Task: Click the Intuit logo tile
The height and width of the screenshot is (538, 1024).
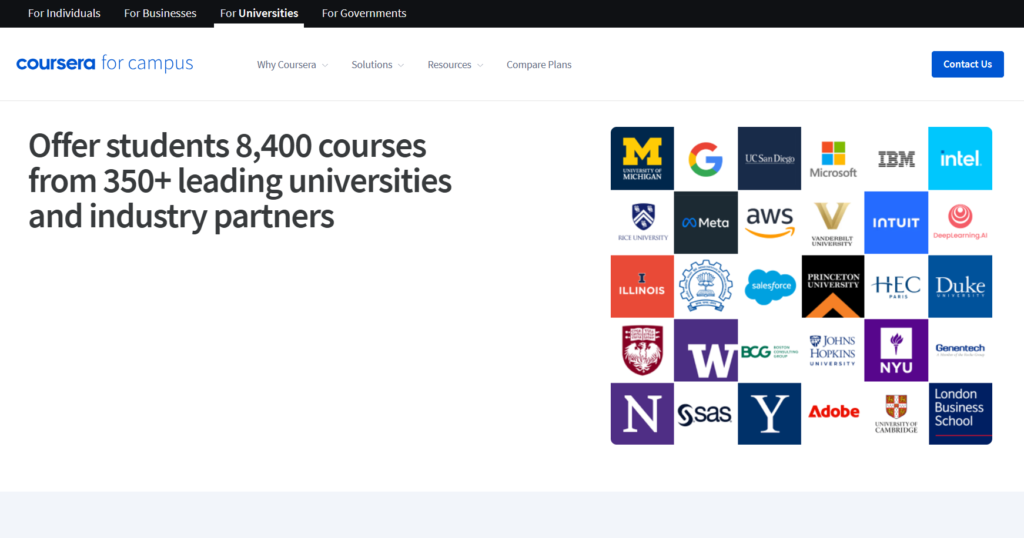Action: pos(896,223)
